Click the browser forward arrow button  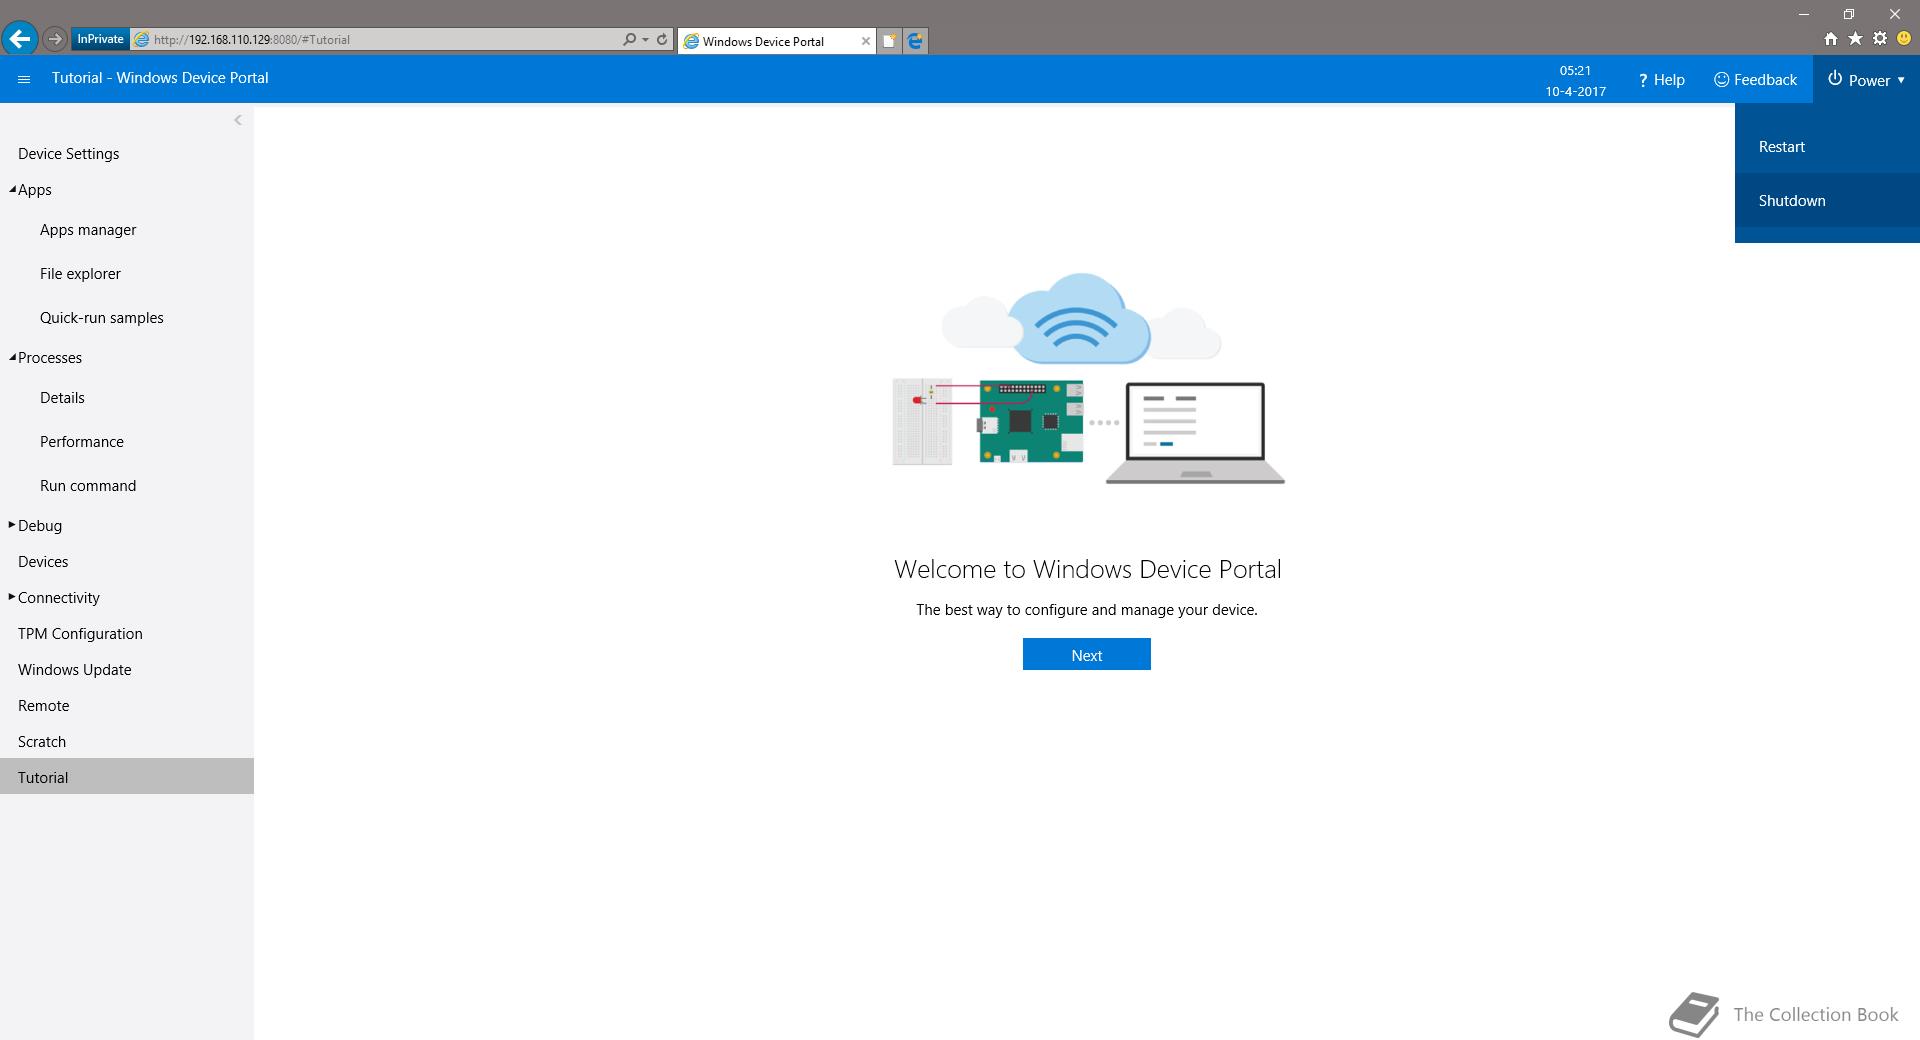[55, 39]
